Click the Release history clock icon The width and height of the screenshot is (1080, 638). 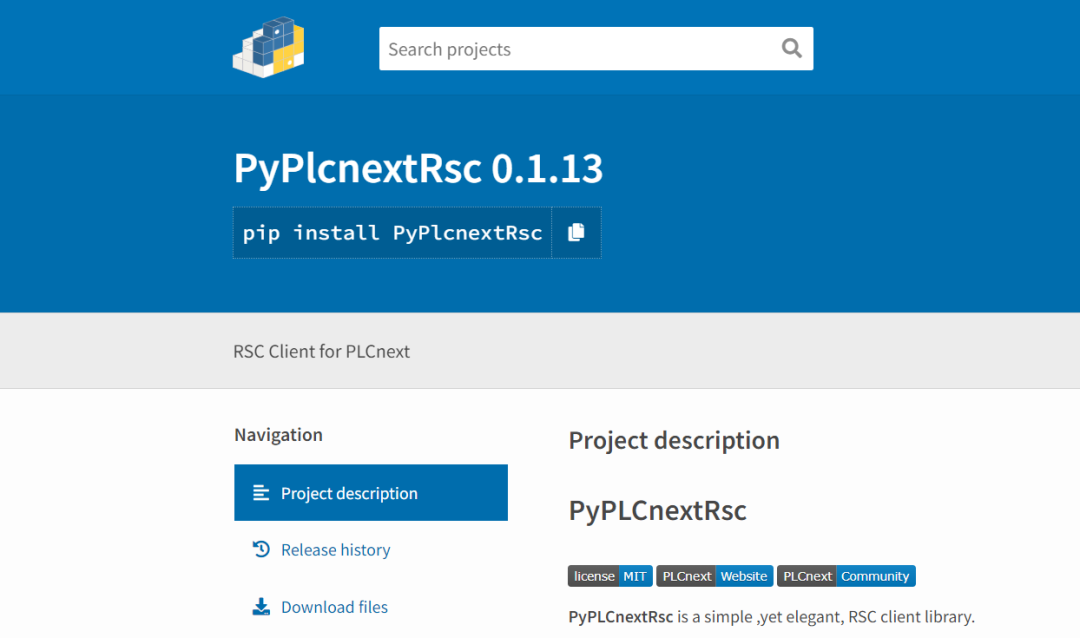[261, 549]
